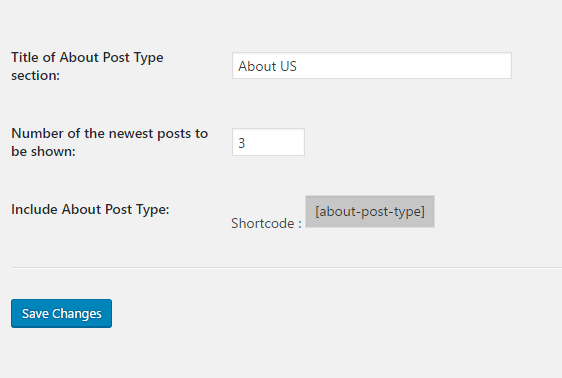Click the word 'section:' in title label
Image resolution: width=562 pixels, height=378 pixels.
tap(35, 76)
